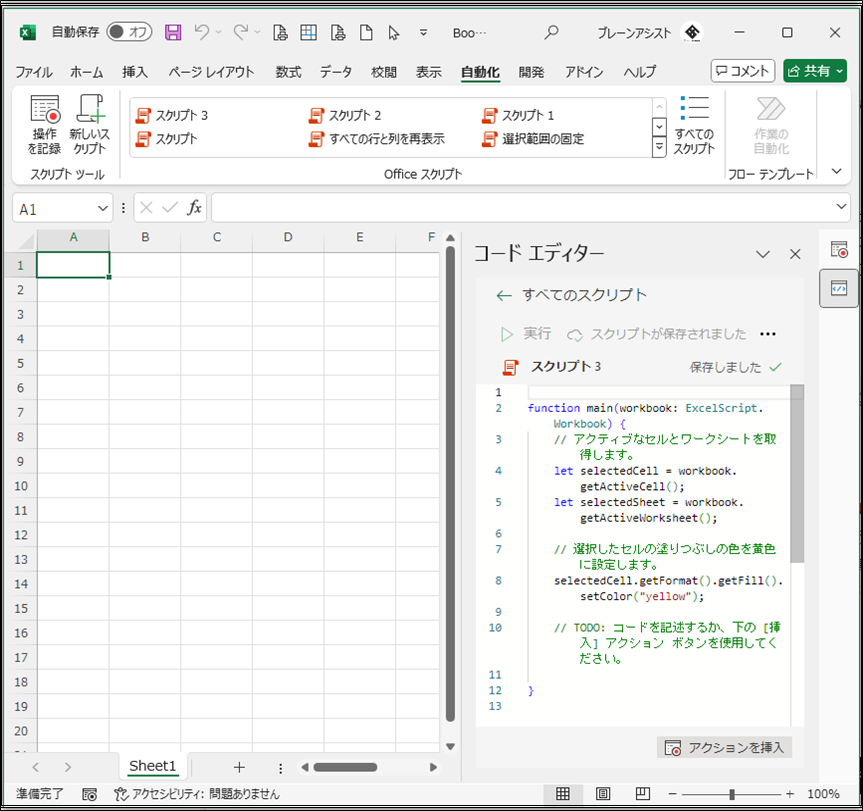Screen dimensions: 863x811
Task: Select cell A1 in the worksheet
Action: 73,265
